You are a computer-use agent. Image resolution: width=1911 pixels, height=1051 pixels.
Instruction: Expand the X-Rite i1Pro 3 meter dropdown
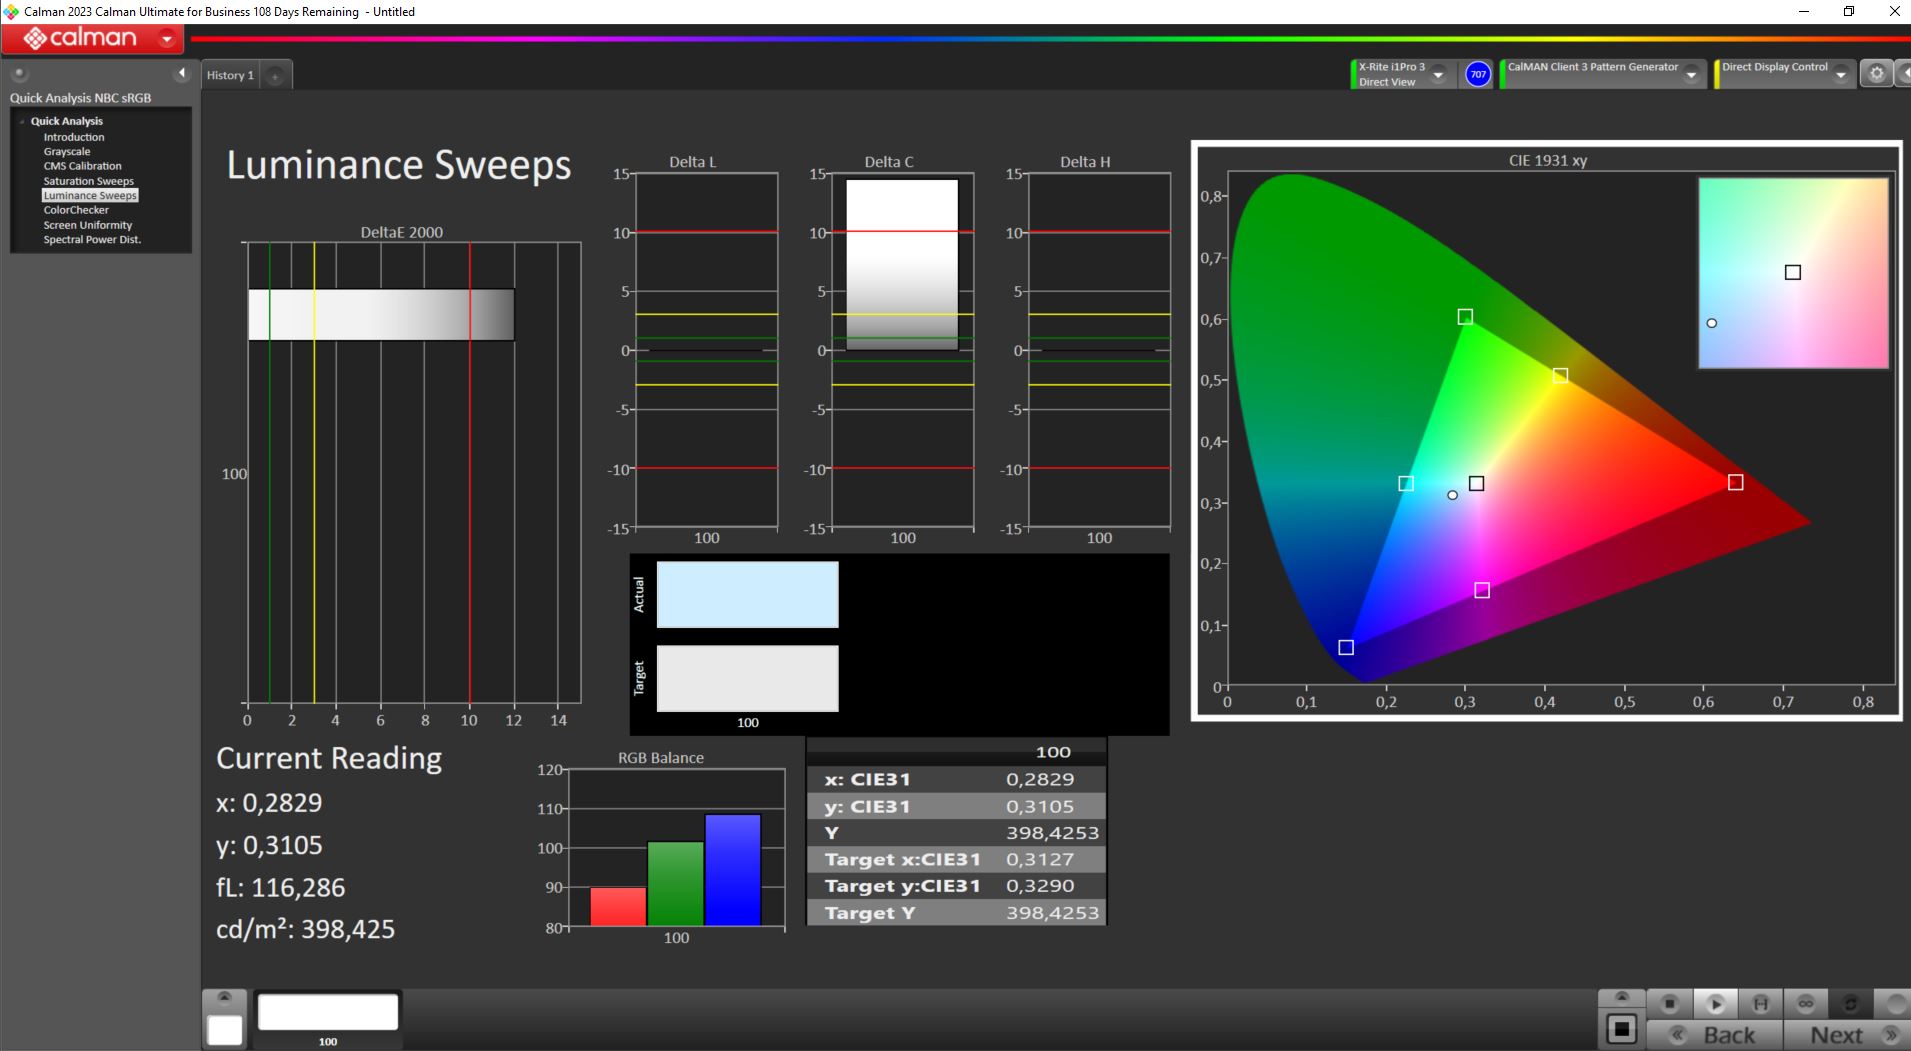point(1438,75)
